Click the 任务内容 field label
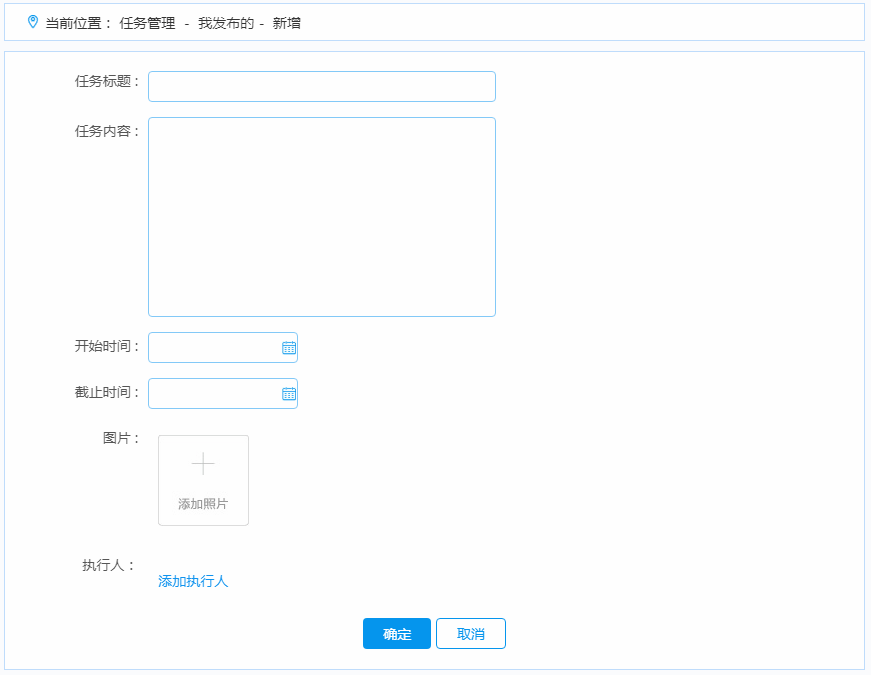This screenshot has height=675, width=871. [x=106, y=131]
